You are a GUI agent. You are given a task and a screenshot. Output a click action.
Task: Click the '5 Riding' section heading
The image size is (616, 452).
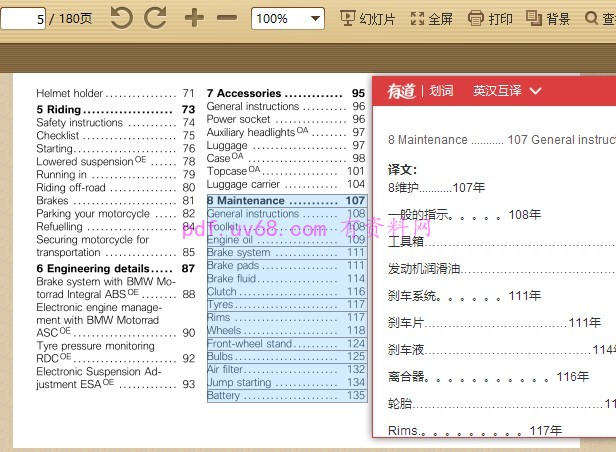pyautogui.click(x=59, y=110)
